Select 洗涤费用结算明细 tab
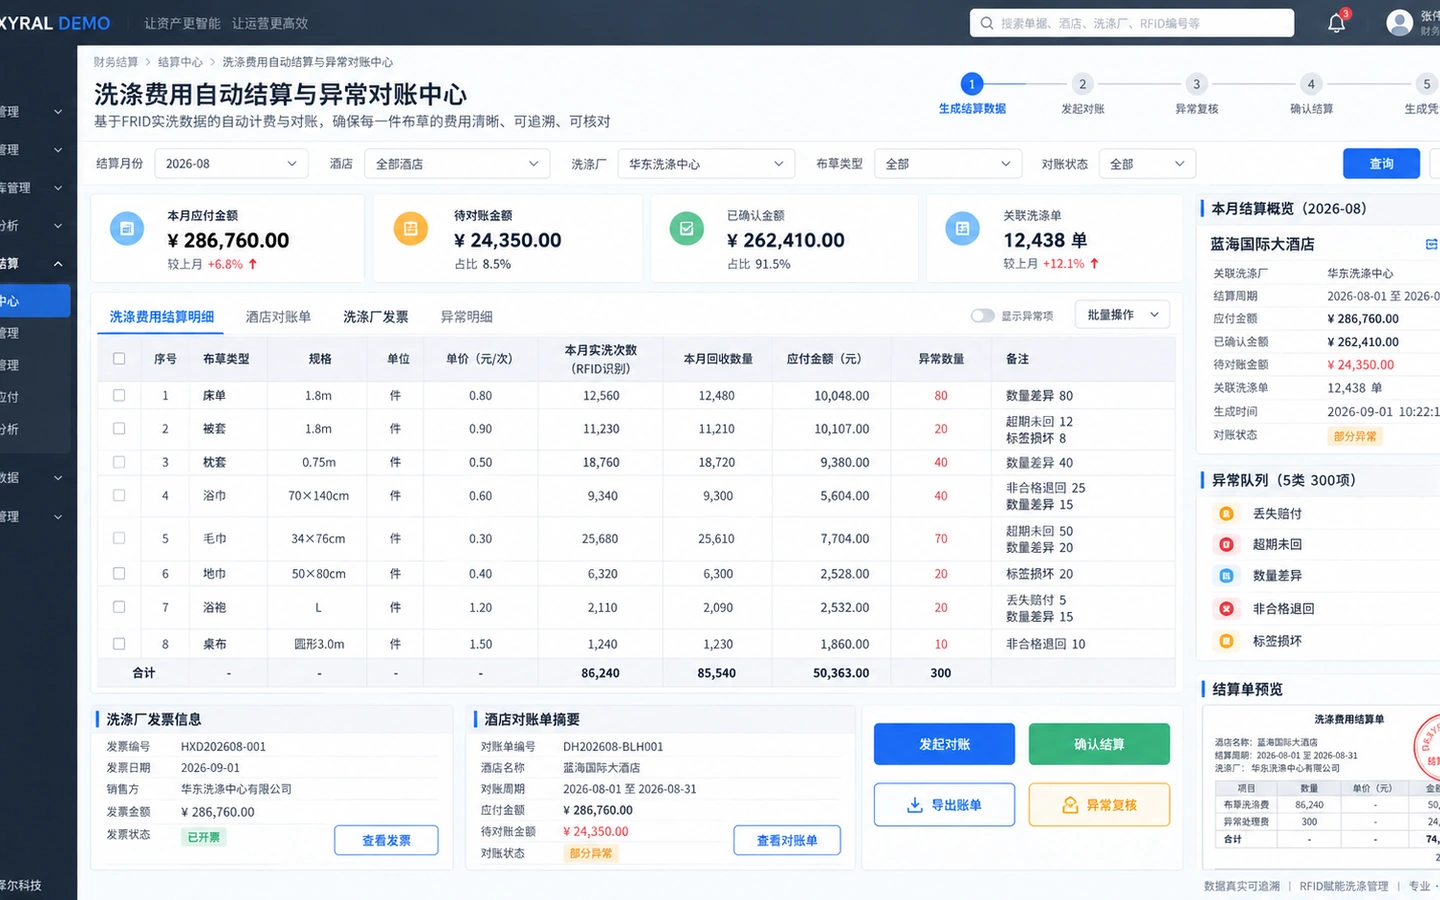The width and height of the screenshot is (1440, 900). pos(162,317)
